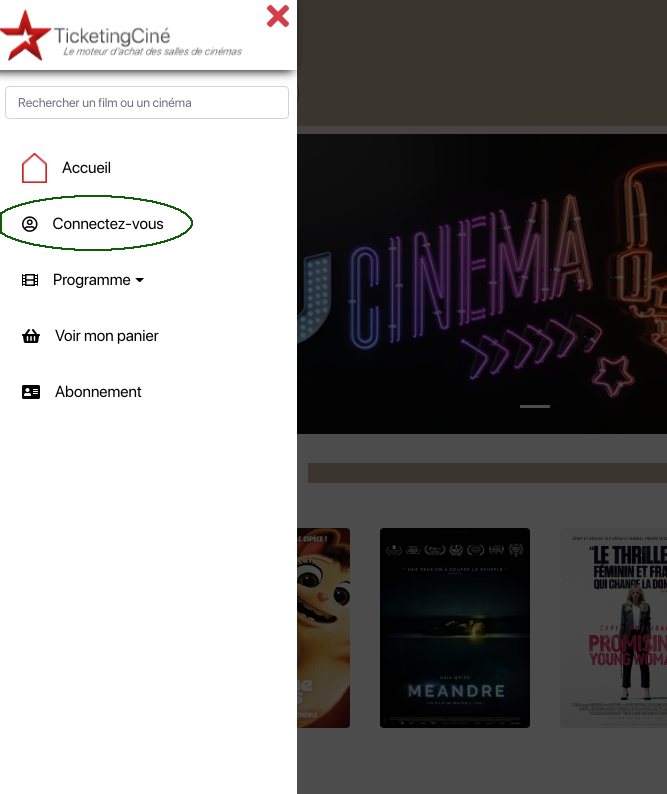Click the shopping basket icon
The height and width of the screenshot is (794, 667).
pyautogui.click(x=31, y=336)
